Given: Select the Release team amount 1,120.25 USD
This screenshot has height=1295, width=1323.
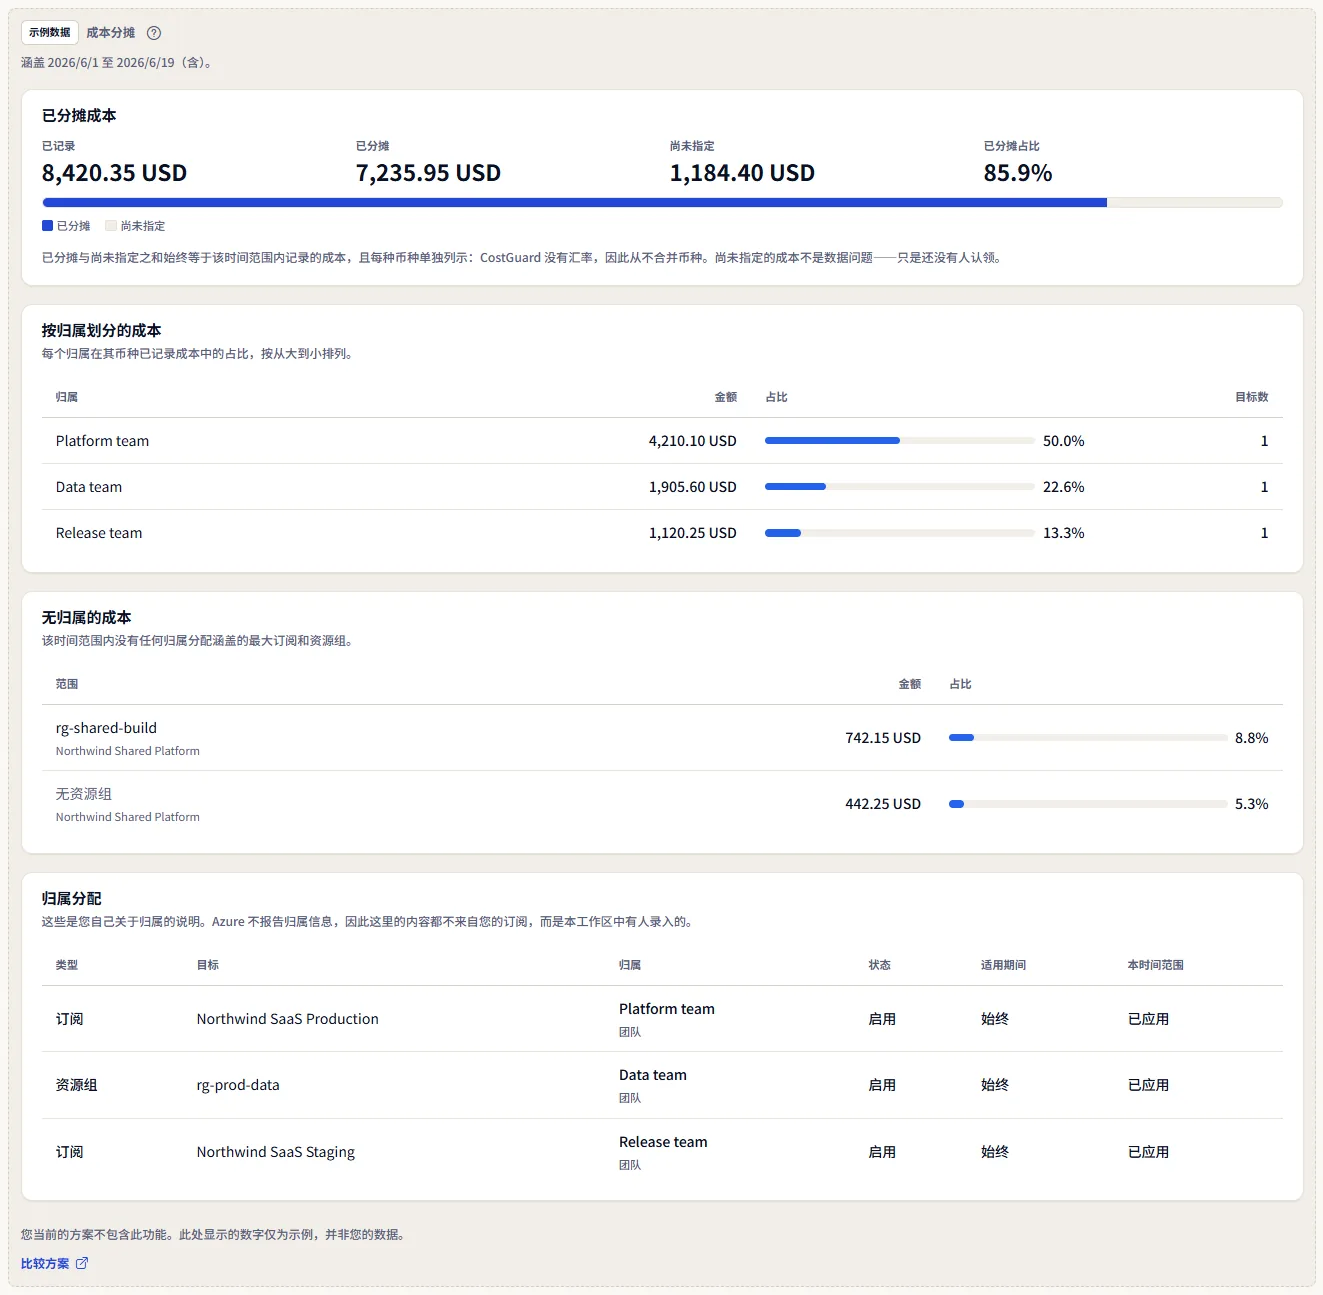Looking at the screenshot, I should [692, 533].
